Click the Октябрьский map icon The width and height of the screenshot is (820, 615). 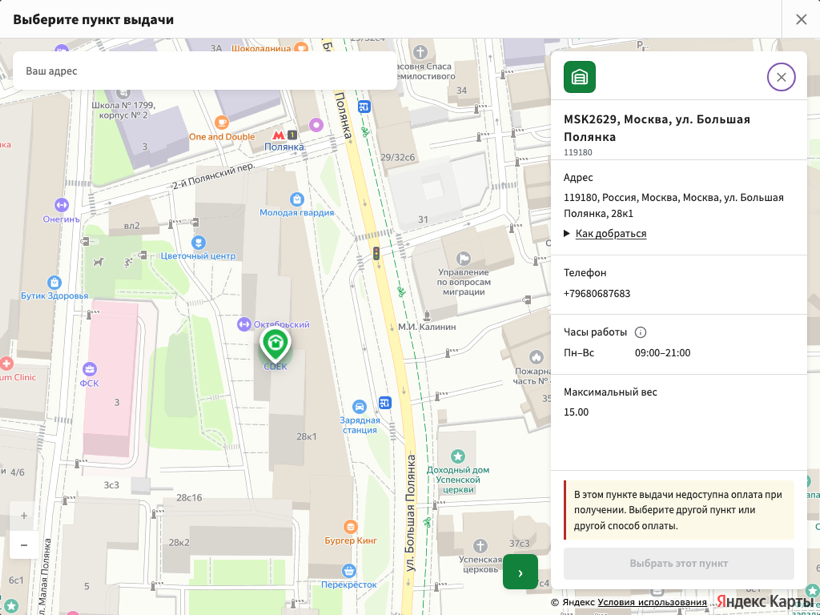(x=244, y=324)
